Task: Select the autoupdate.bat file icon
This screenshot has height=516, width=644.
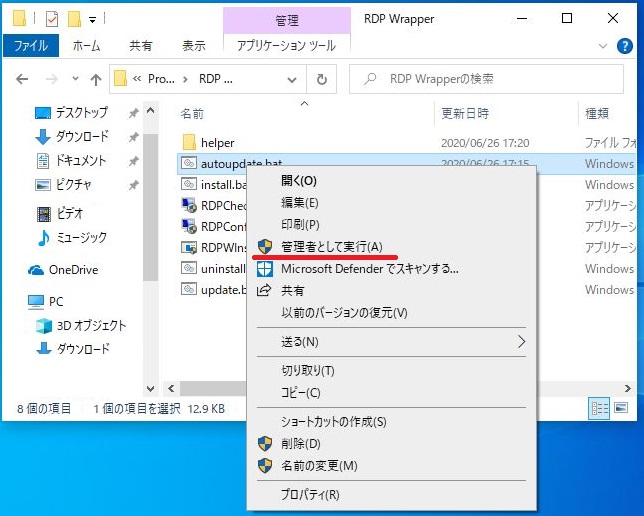Action: (x=189, y=163)
